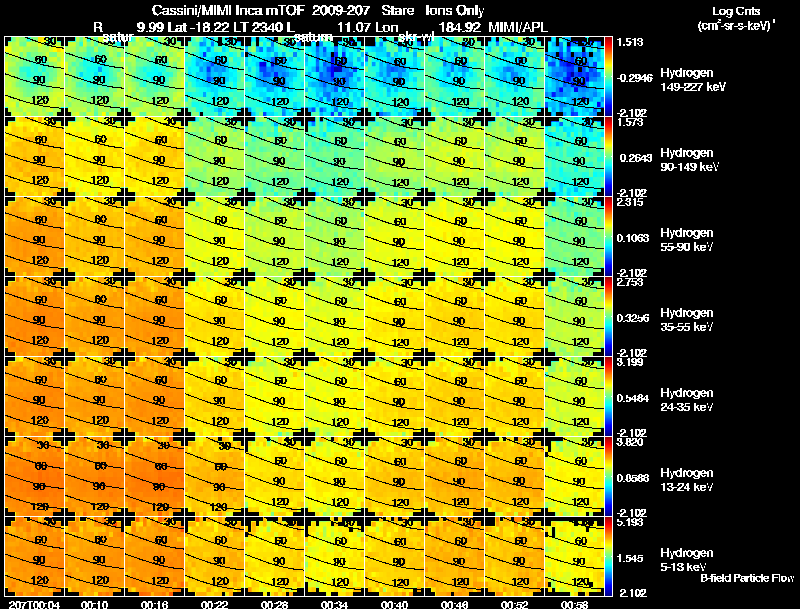Click the 'Hydrogen 13-24 keV' row label
Viewport: 800px width, 609px height.
[687, 480]
